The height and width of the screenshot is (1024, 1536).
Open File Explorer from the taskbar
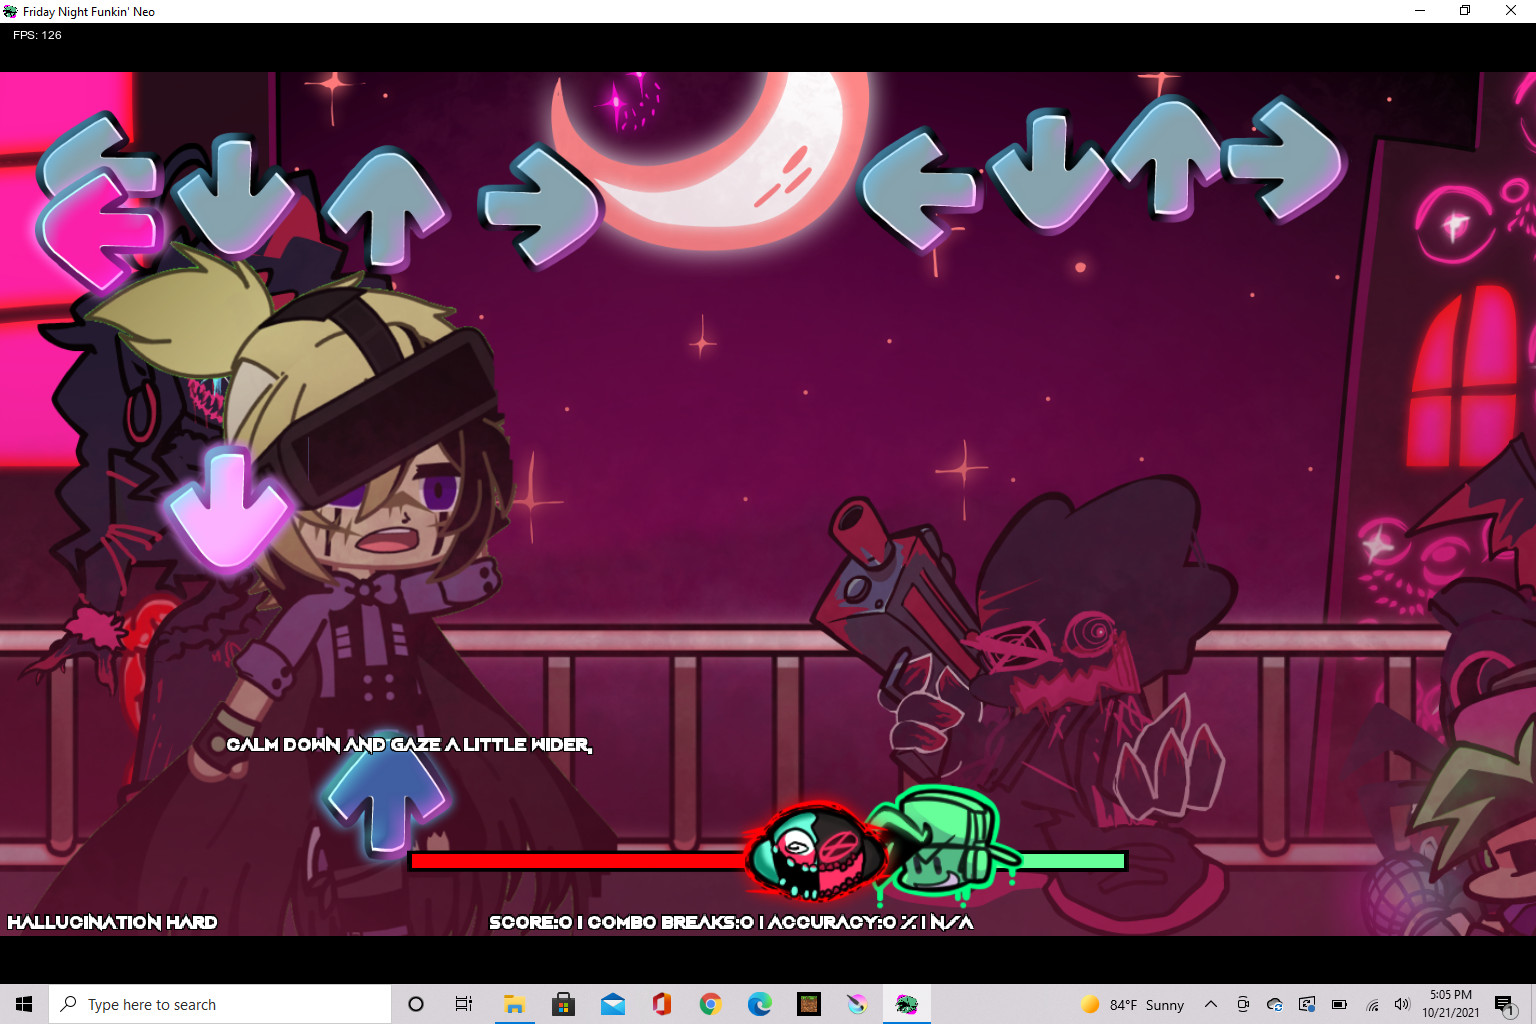pos(514,1004)
